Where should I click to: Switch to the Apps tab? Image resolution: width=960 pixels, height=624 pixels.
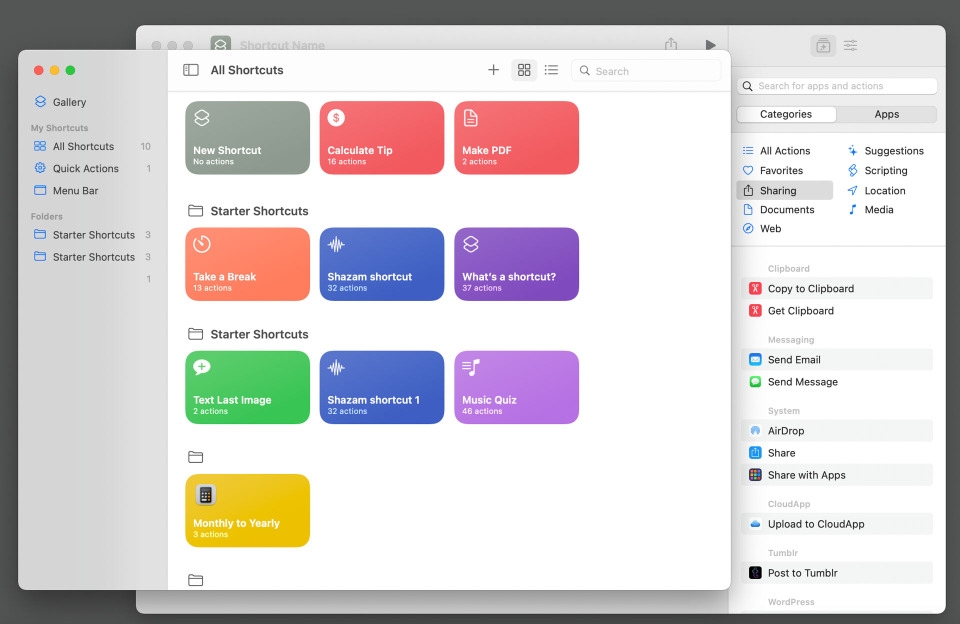(887, 115)
